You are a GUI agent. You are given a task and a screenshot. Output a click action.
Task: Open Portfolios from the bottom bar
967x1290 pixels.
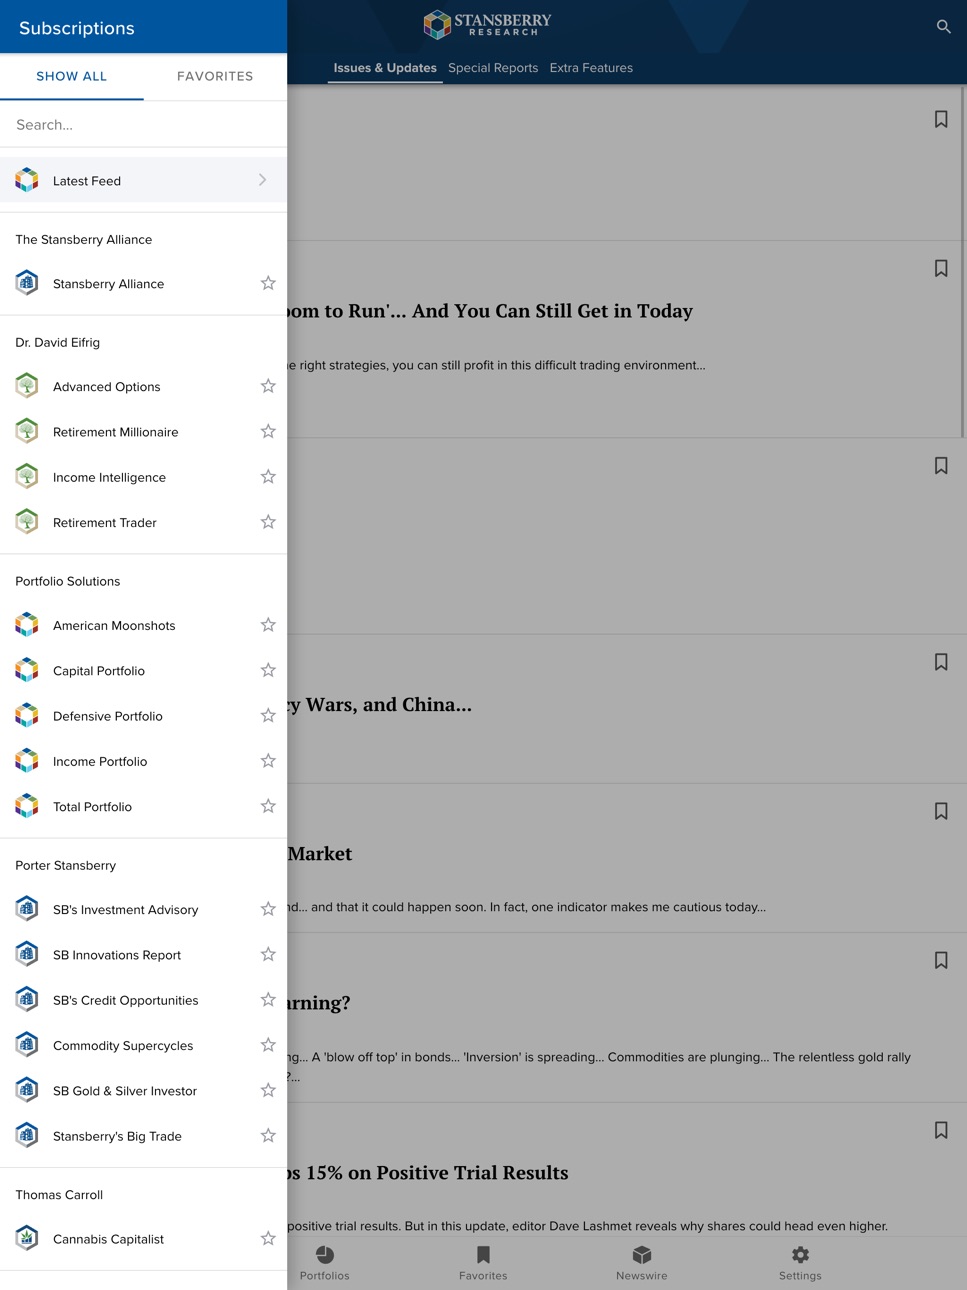(325, 1263)
